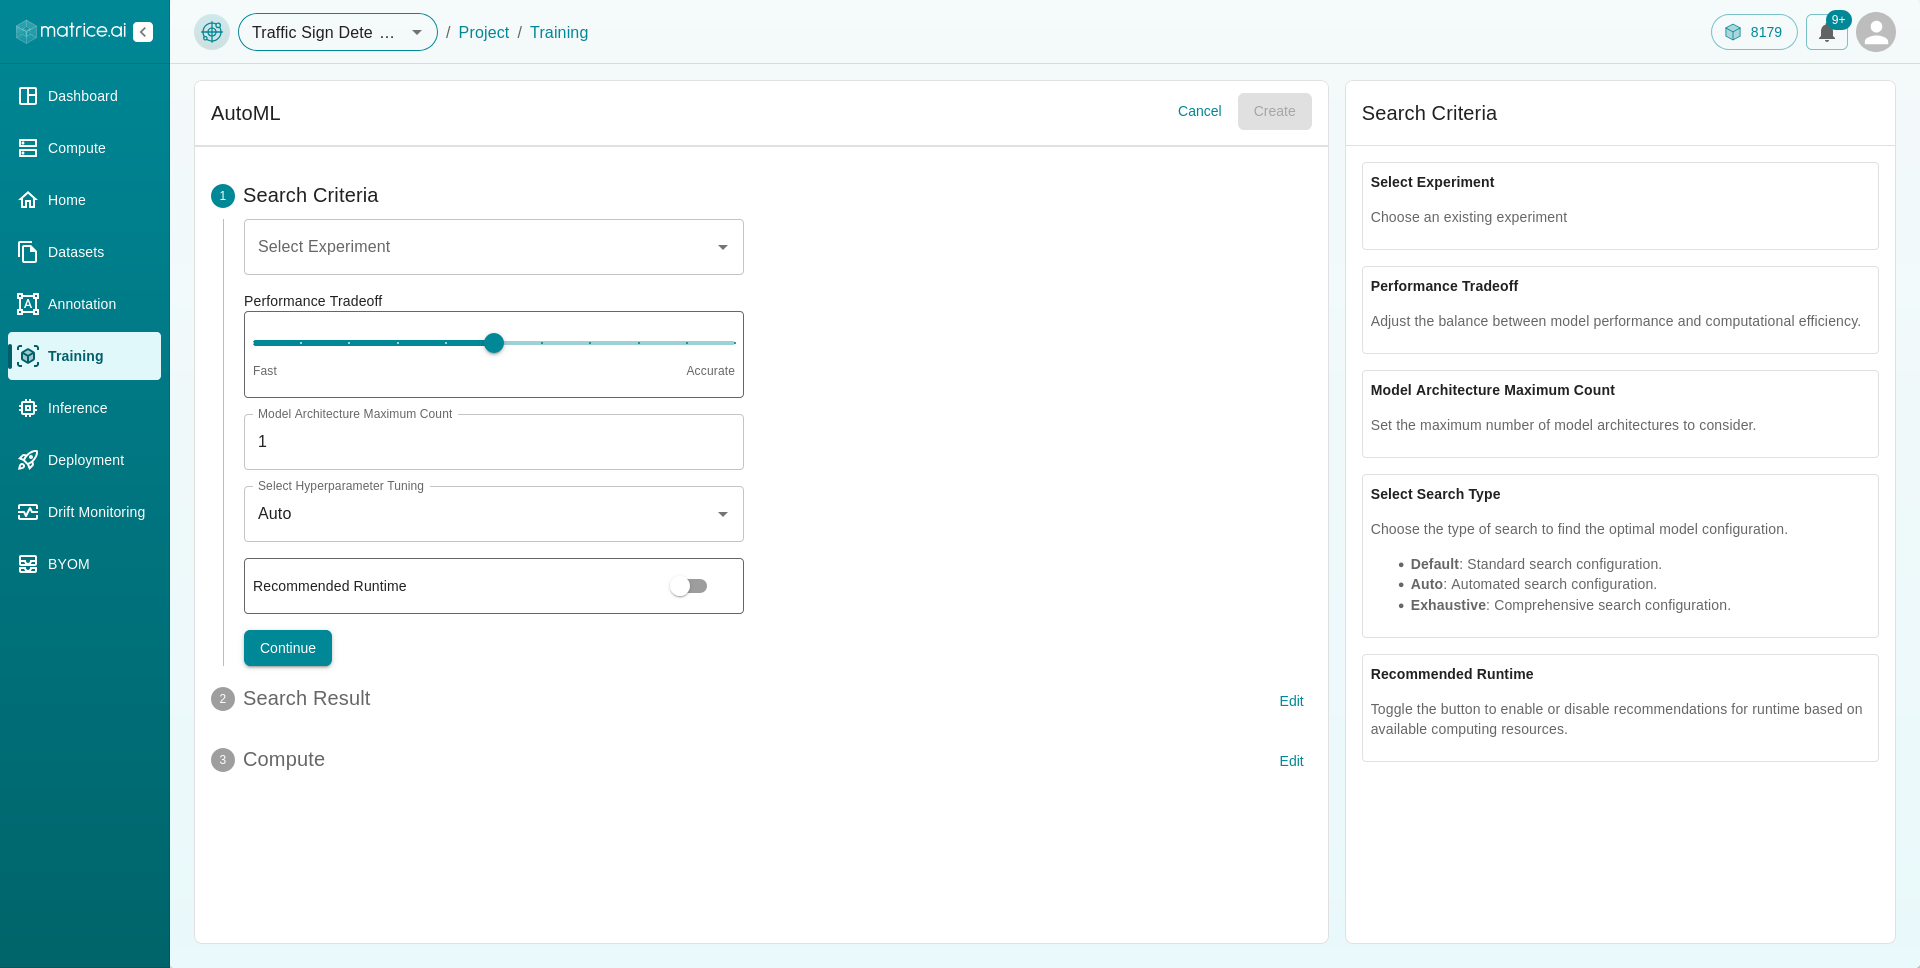Image resolution: width=1920 pixels, height=968 pixels.
Task: Open the Select Experiment dropdown
Action: pyautogui.click(x=494, y=247)
